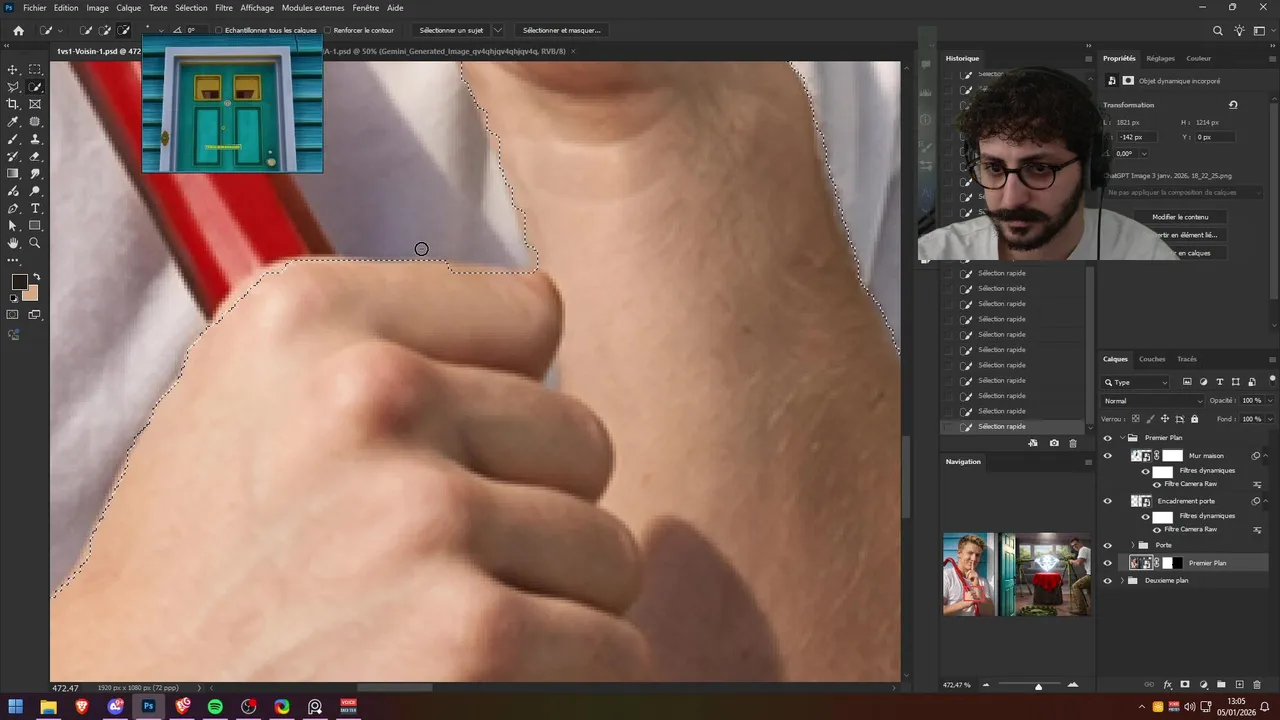The height and width of the screenshot is (720, 1280).
Task: Add layer mask in Layers panel
Action: click(1185, 685)
